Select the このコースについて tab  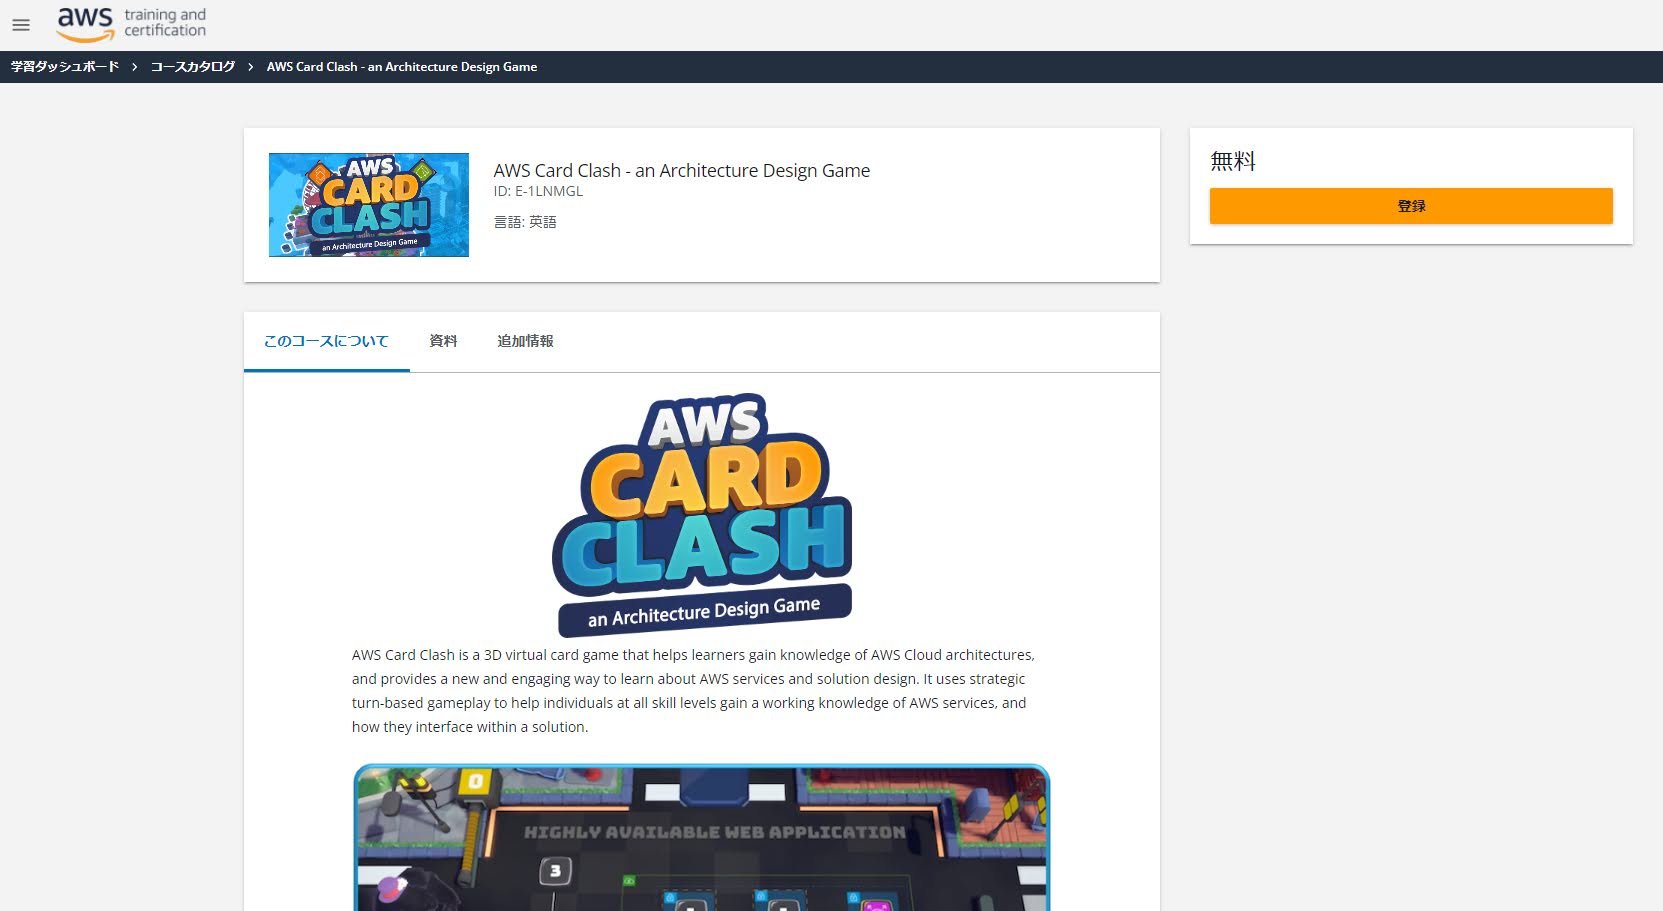pos(325,341)
